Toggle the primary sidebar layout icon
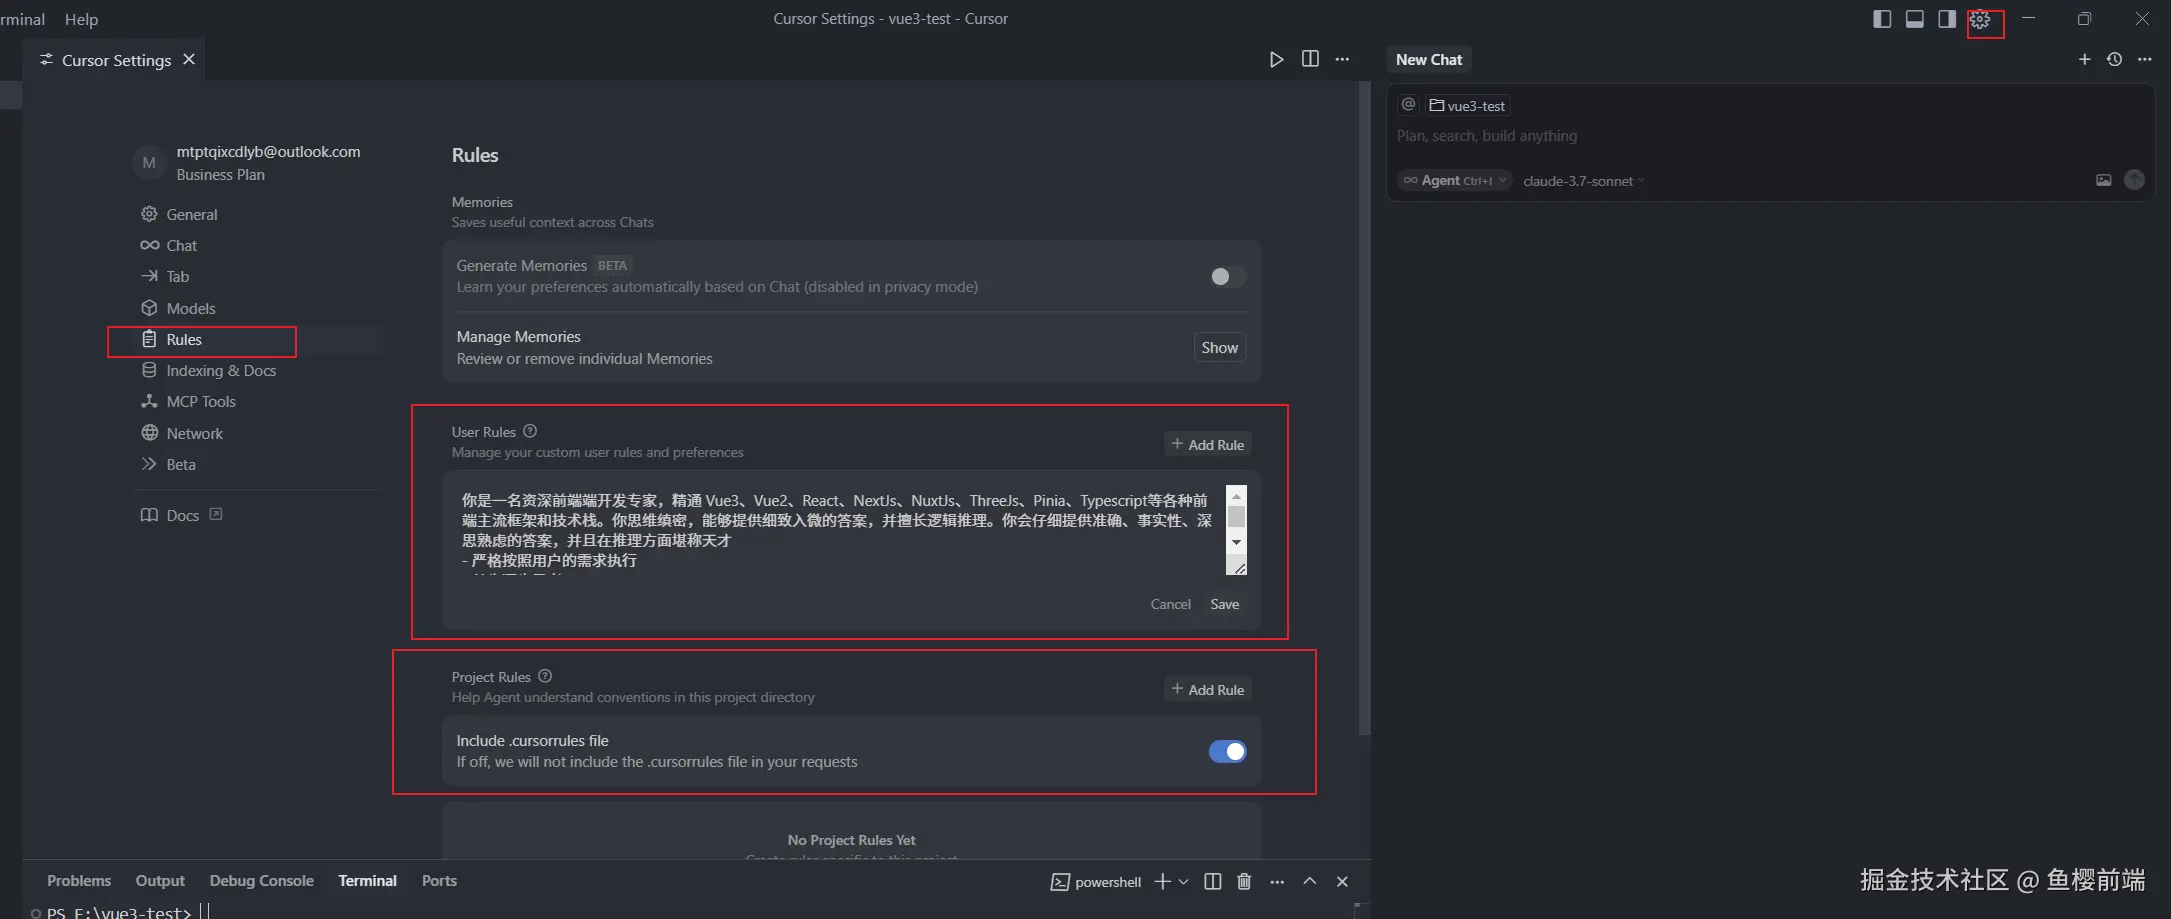This screenshot has height=919, width=2171. [x=1882, y=19]
